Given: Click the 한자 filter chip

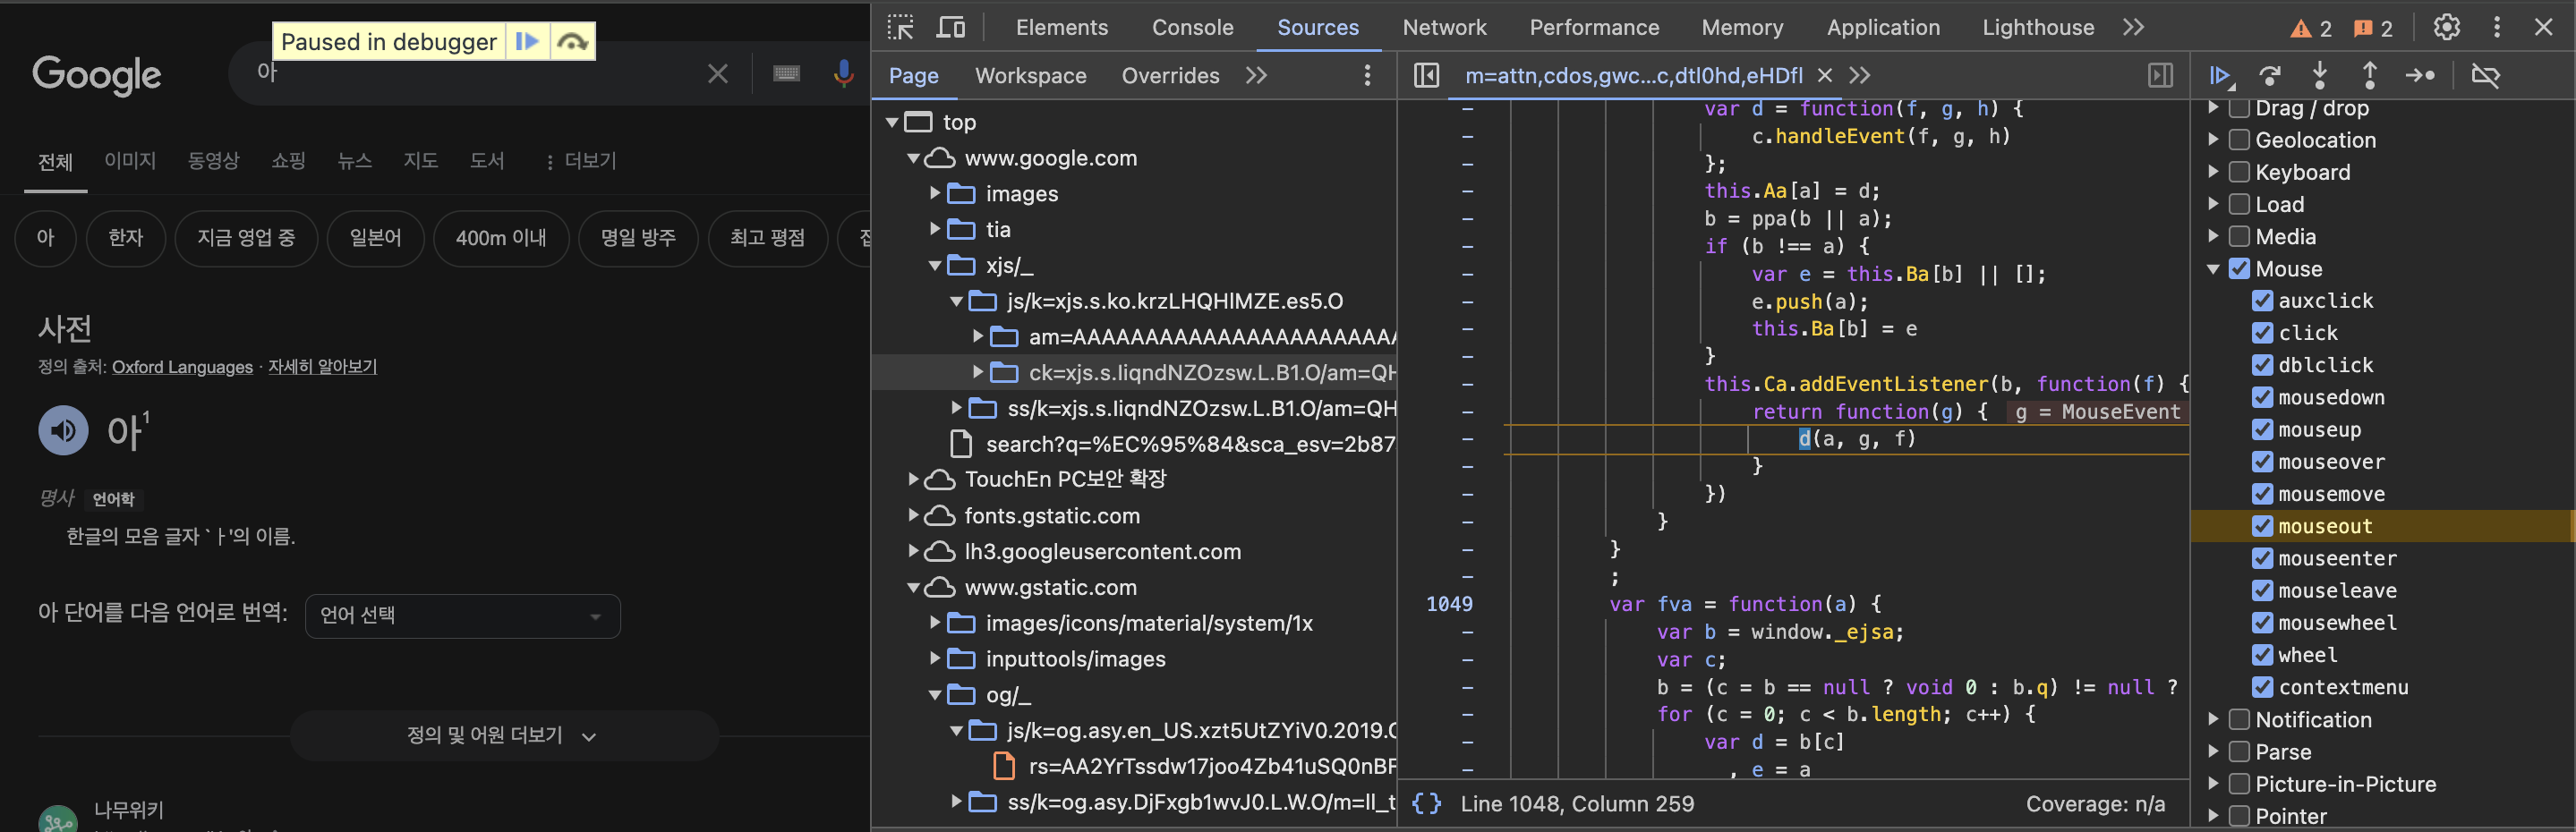Looking at the screenshot, I should pos(126,238).
